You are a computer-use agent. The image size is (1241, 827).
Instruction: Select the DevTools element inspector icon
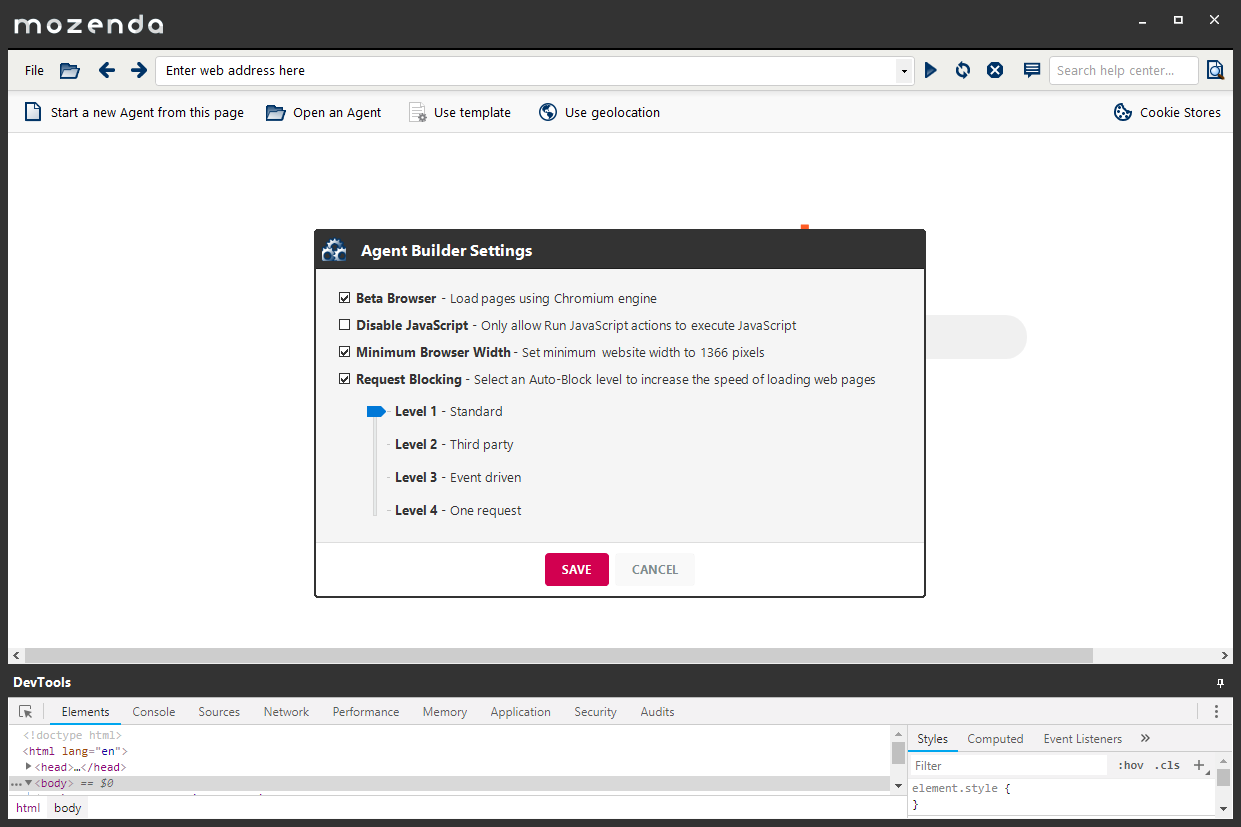(26, 712)
